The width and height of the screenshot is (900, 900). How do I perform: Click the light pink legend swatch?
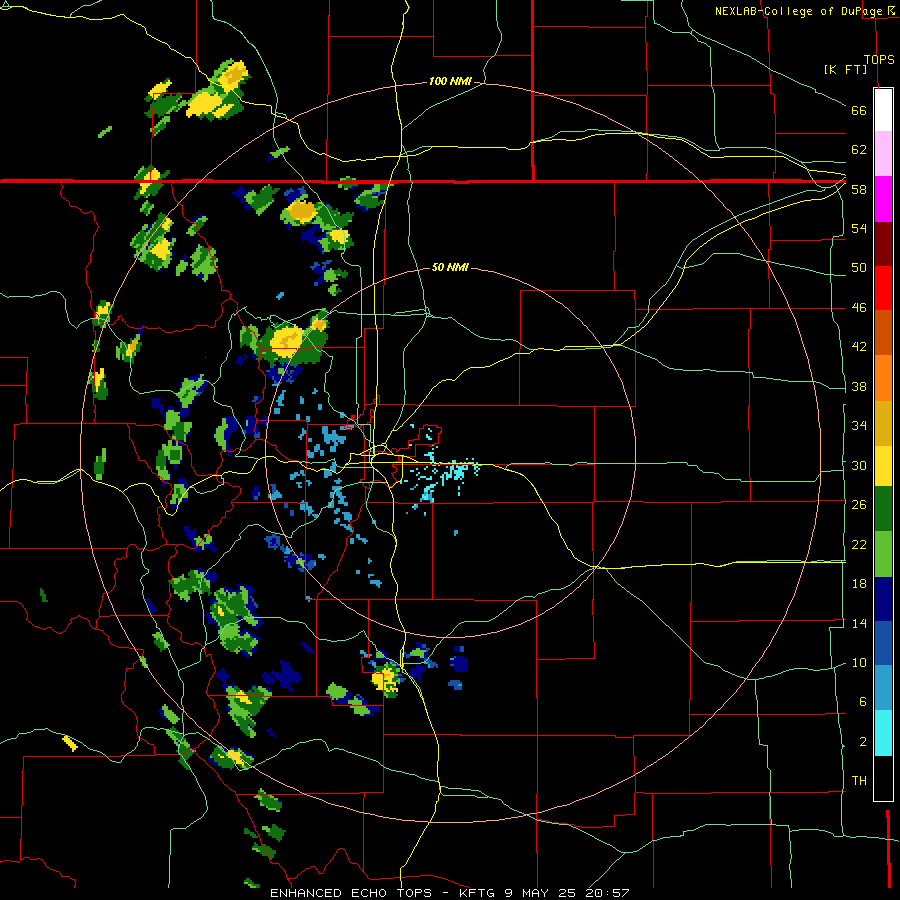click(x=883, y=153)
